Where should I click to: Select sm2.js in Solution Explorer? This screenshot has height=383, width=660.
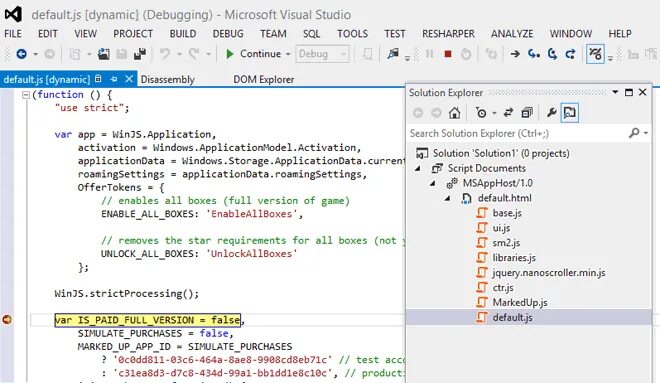coord(506,243)
